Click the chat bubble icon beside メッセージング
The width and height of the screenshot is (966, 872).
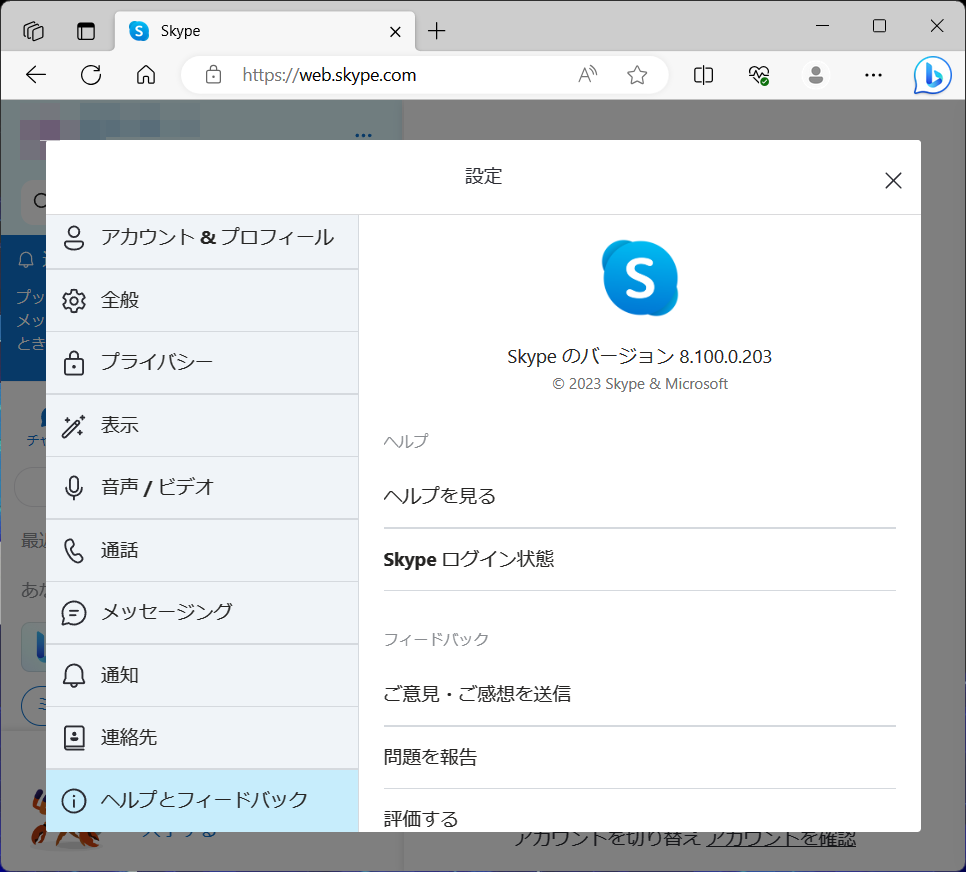[74, 613]
